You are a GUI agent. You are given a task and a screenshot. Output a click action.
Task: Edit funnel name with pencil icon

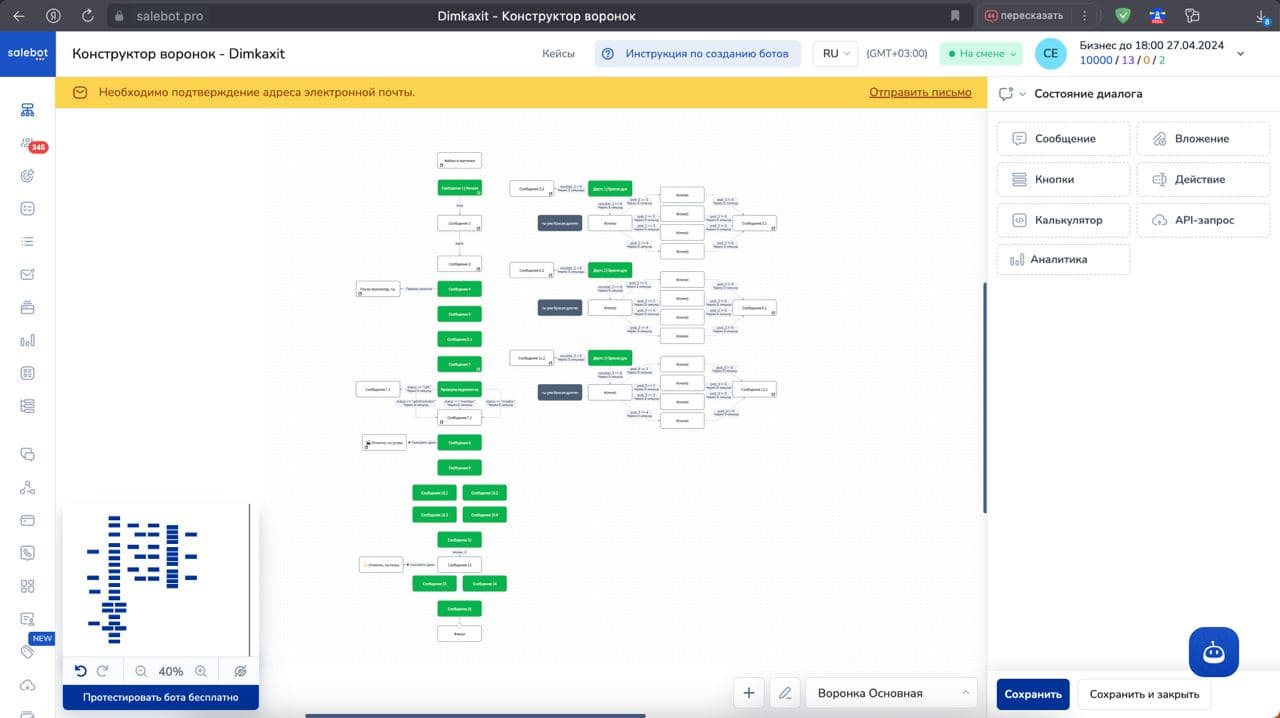[x=785, y=693]
